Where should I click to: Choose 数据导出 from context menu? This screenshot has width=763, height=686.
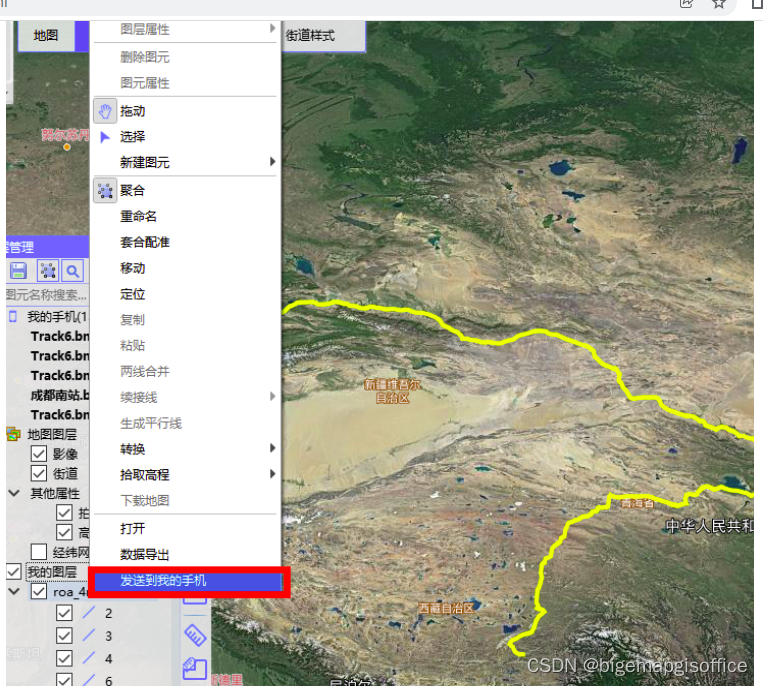[185, 555]
